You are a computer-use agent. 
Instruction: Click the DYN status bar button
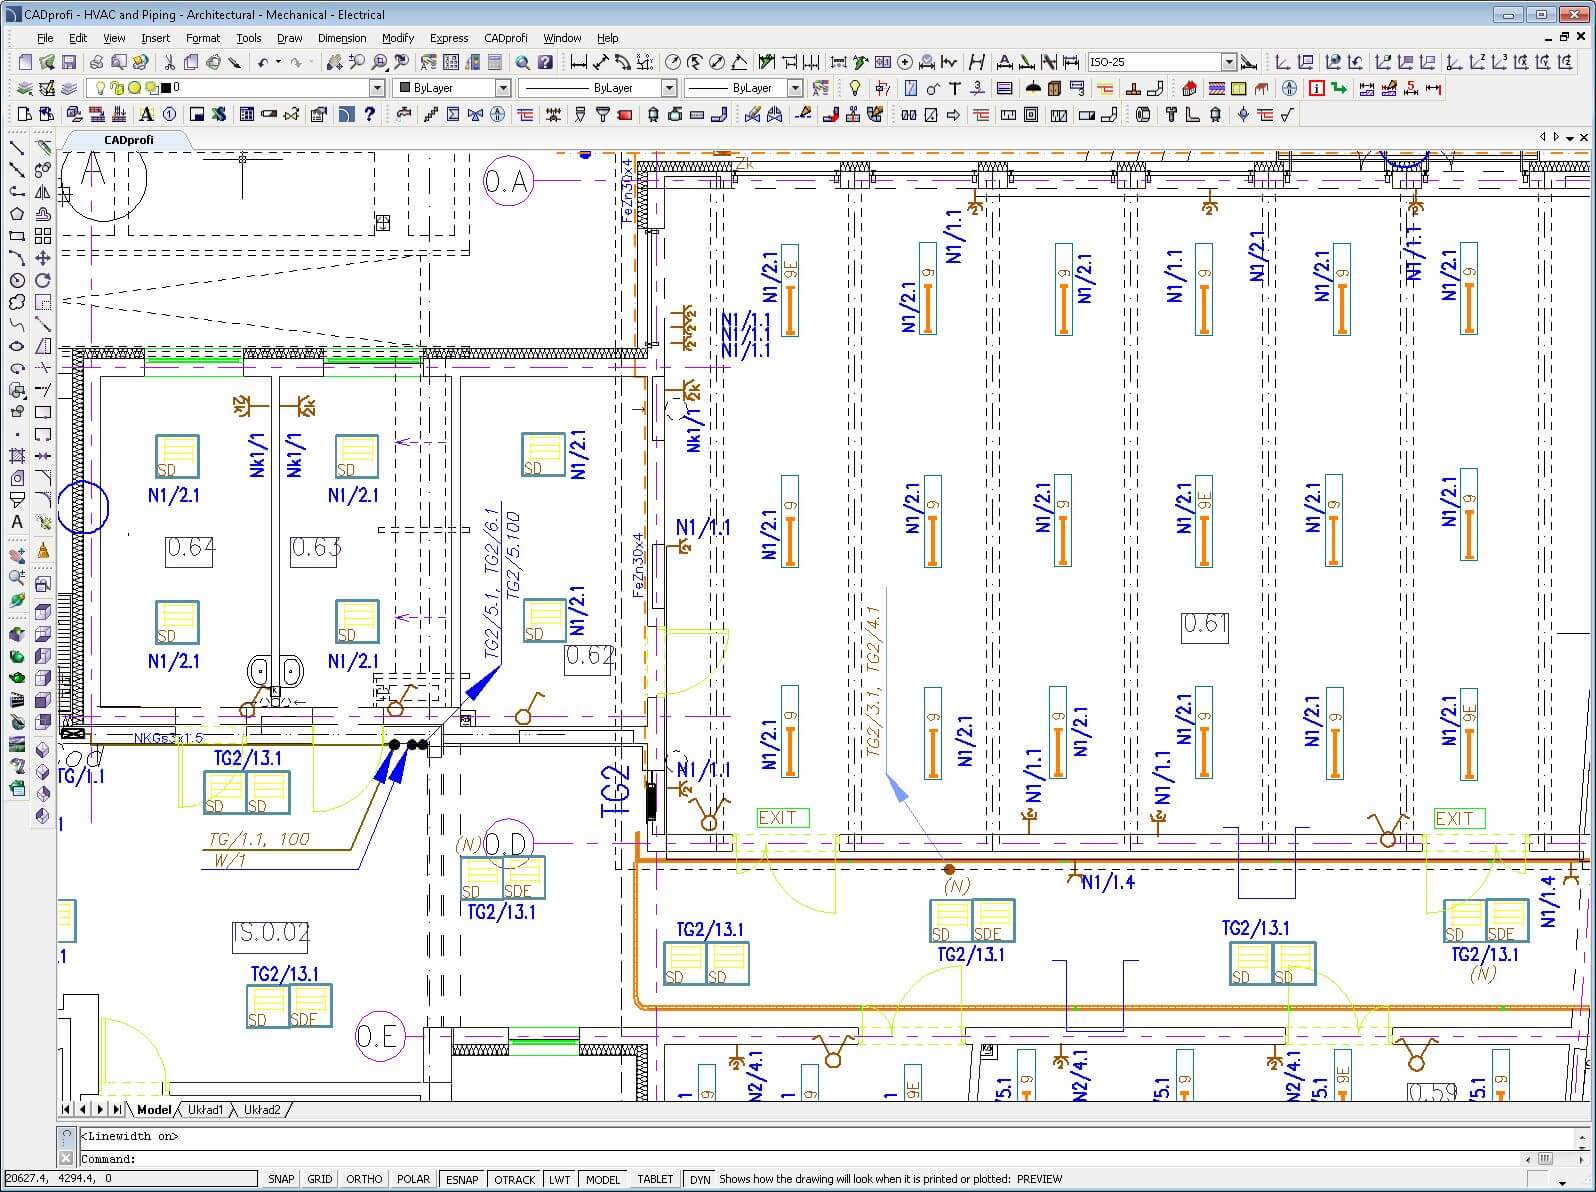click(x=700, y=1179)
